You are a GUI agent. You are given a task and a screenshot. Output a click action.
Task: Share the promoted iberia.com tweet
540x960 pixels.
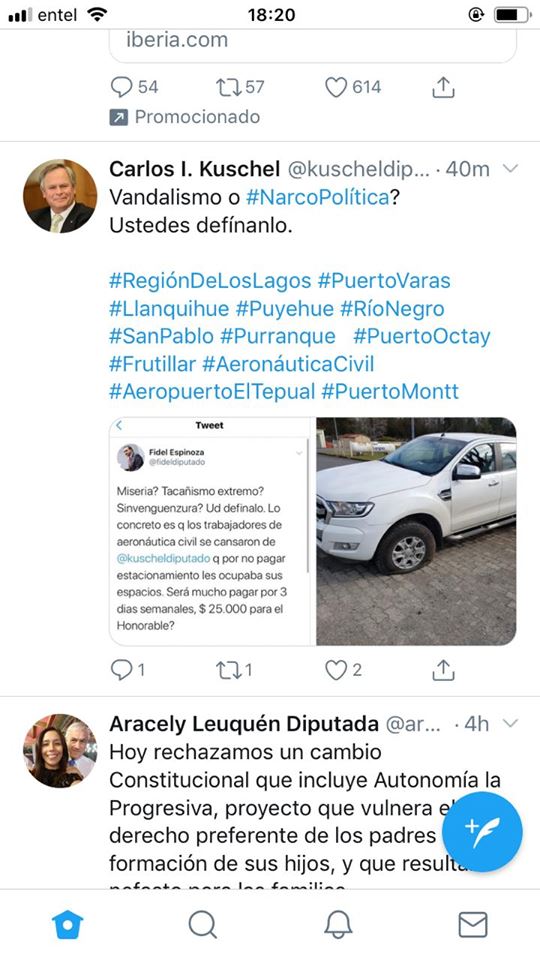443,87
